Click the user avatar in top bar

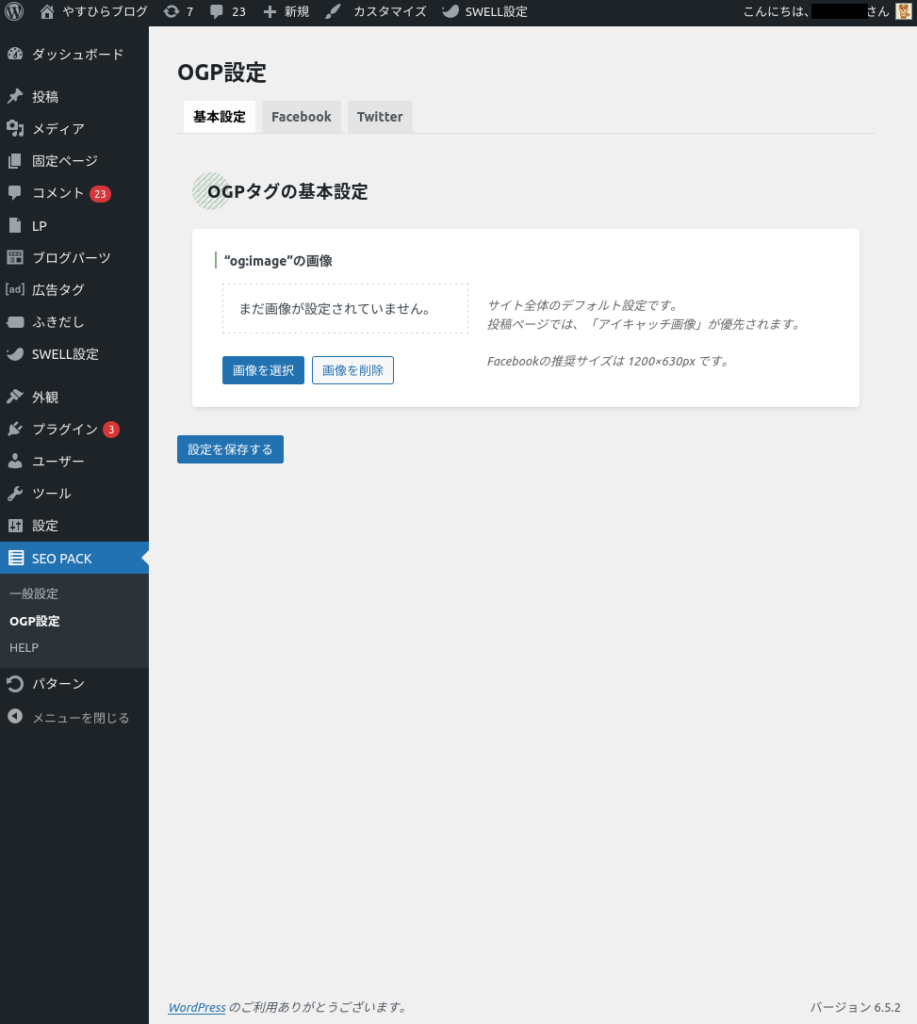click(903, 12)
